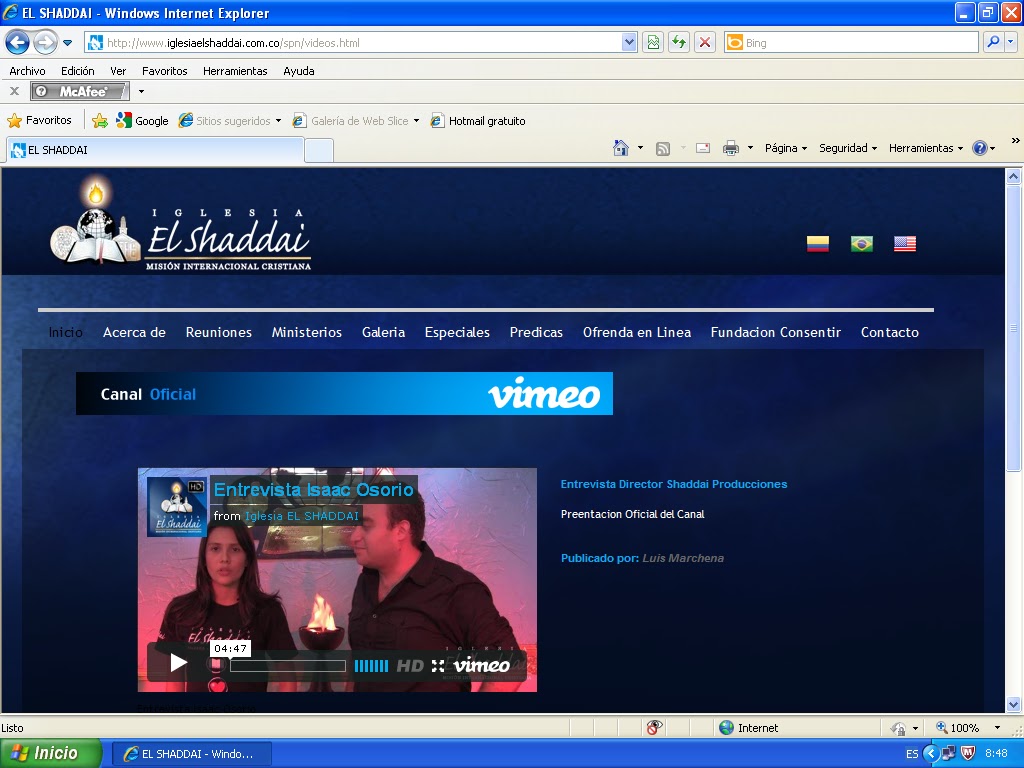Click the Help question mark icon

[x=980, y=148]
